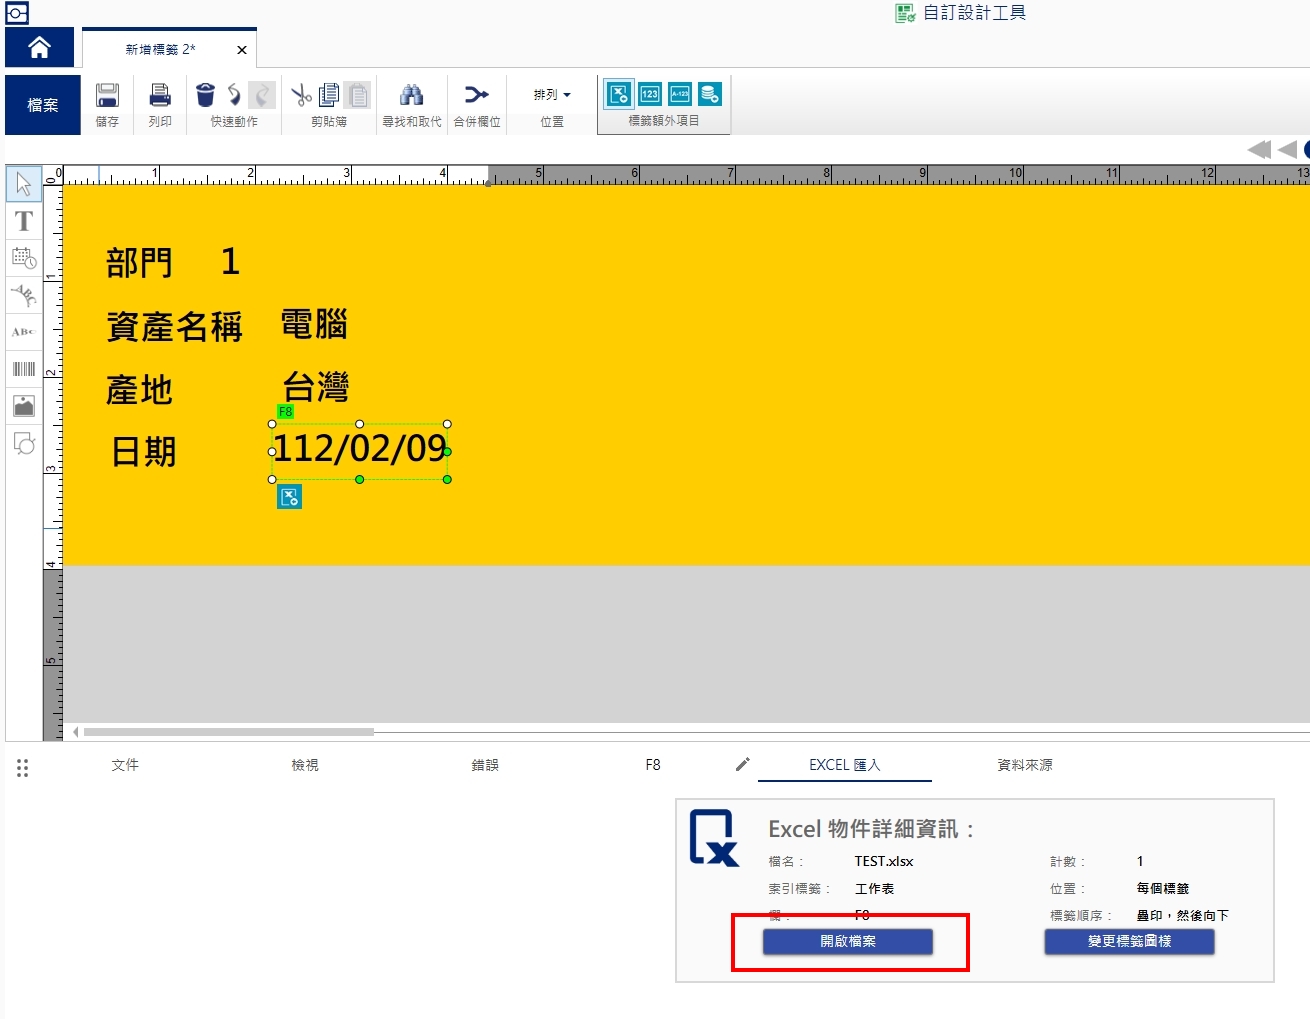Click the 工作表 index sheet value
1310x1019 pixels.
[x=874, y=888]
